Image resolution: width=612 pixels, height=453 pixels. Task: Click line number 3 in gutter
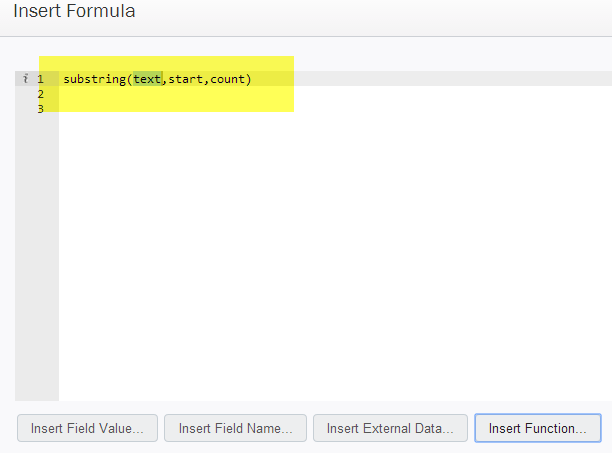tap(40, 109)
